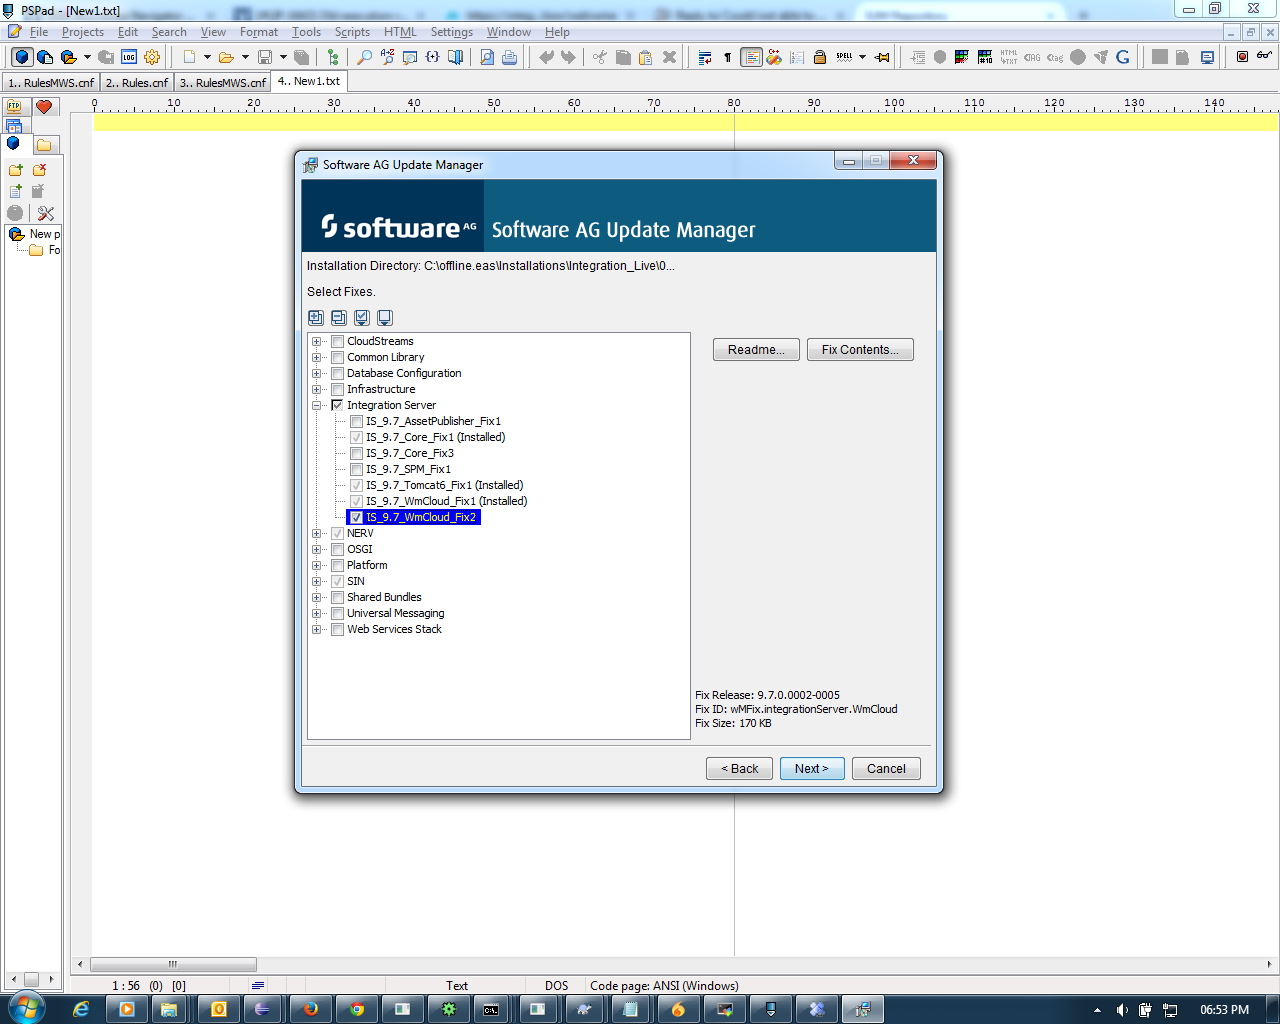
Task: Open the Scripts menu
Action: point(352,32)
